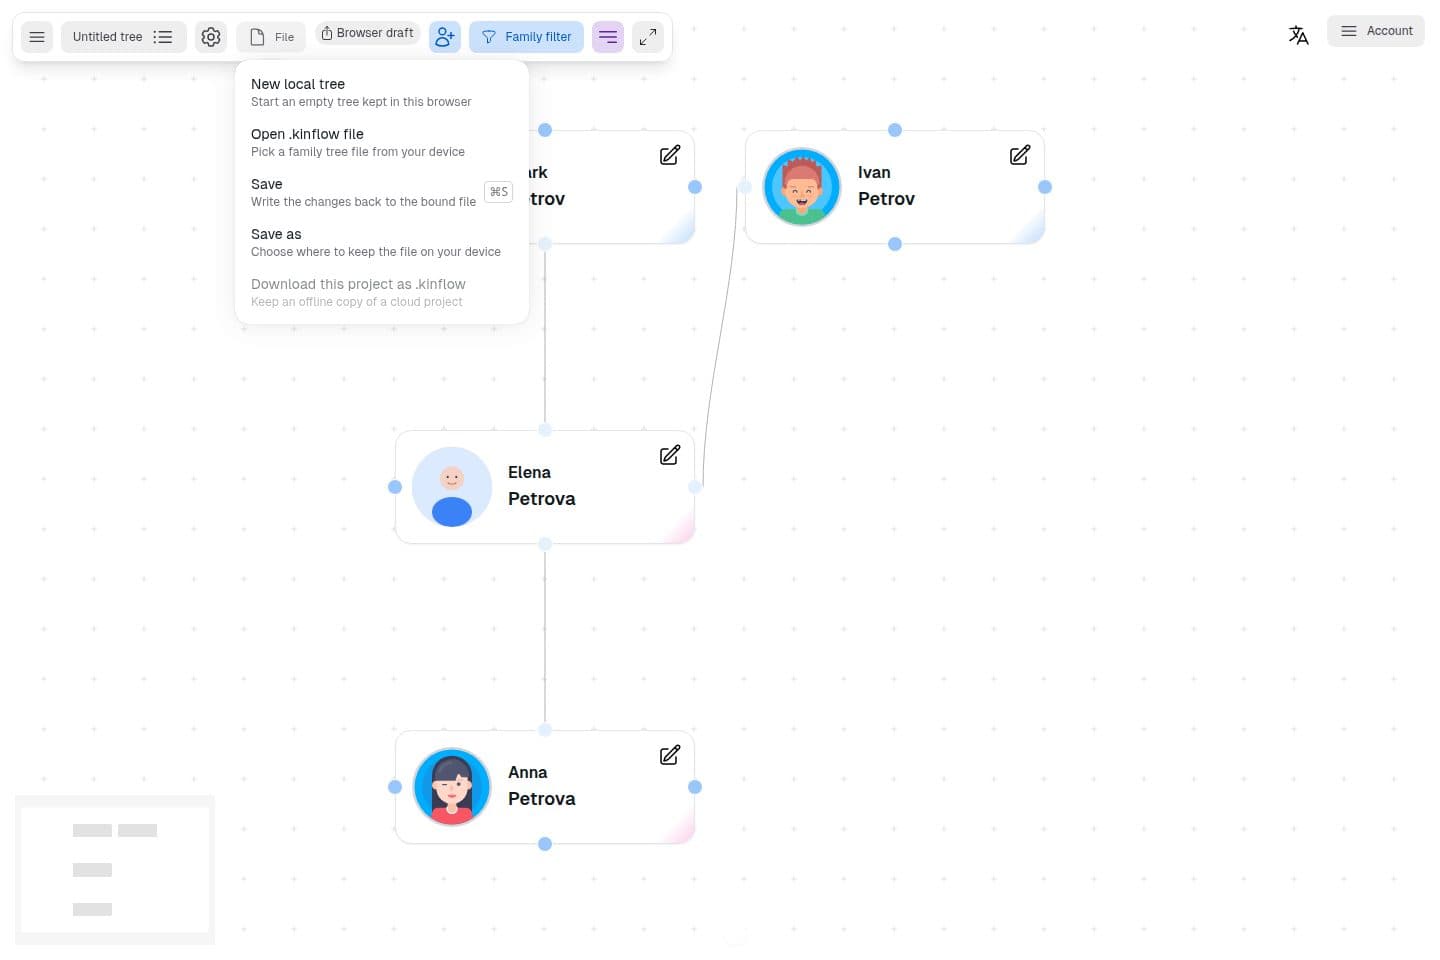
Task: Toggle the Family filter
Action: pyautogui.click(x=526, y=37)
